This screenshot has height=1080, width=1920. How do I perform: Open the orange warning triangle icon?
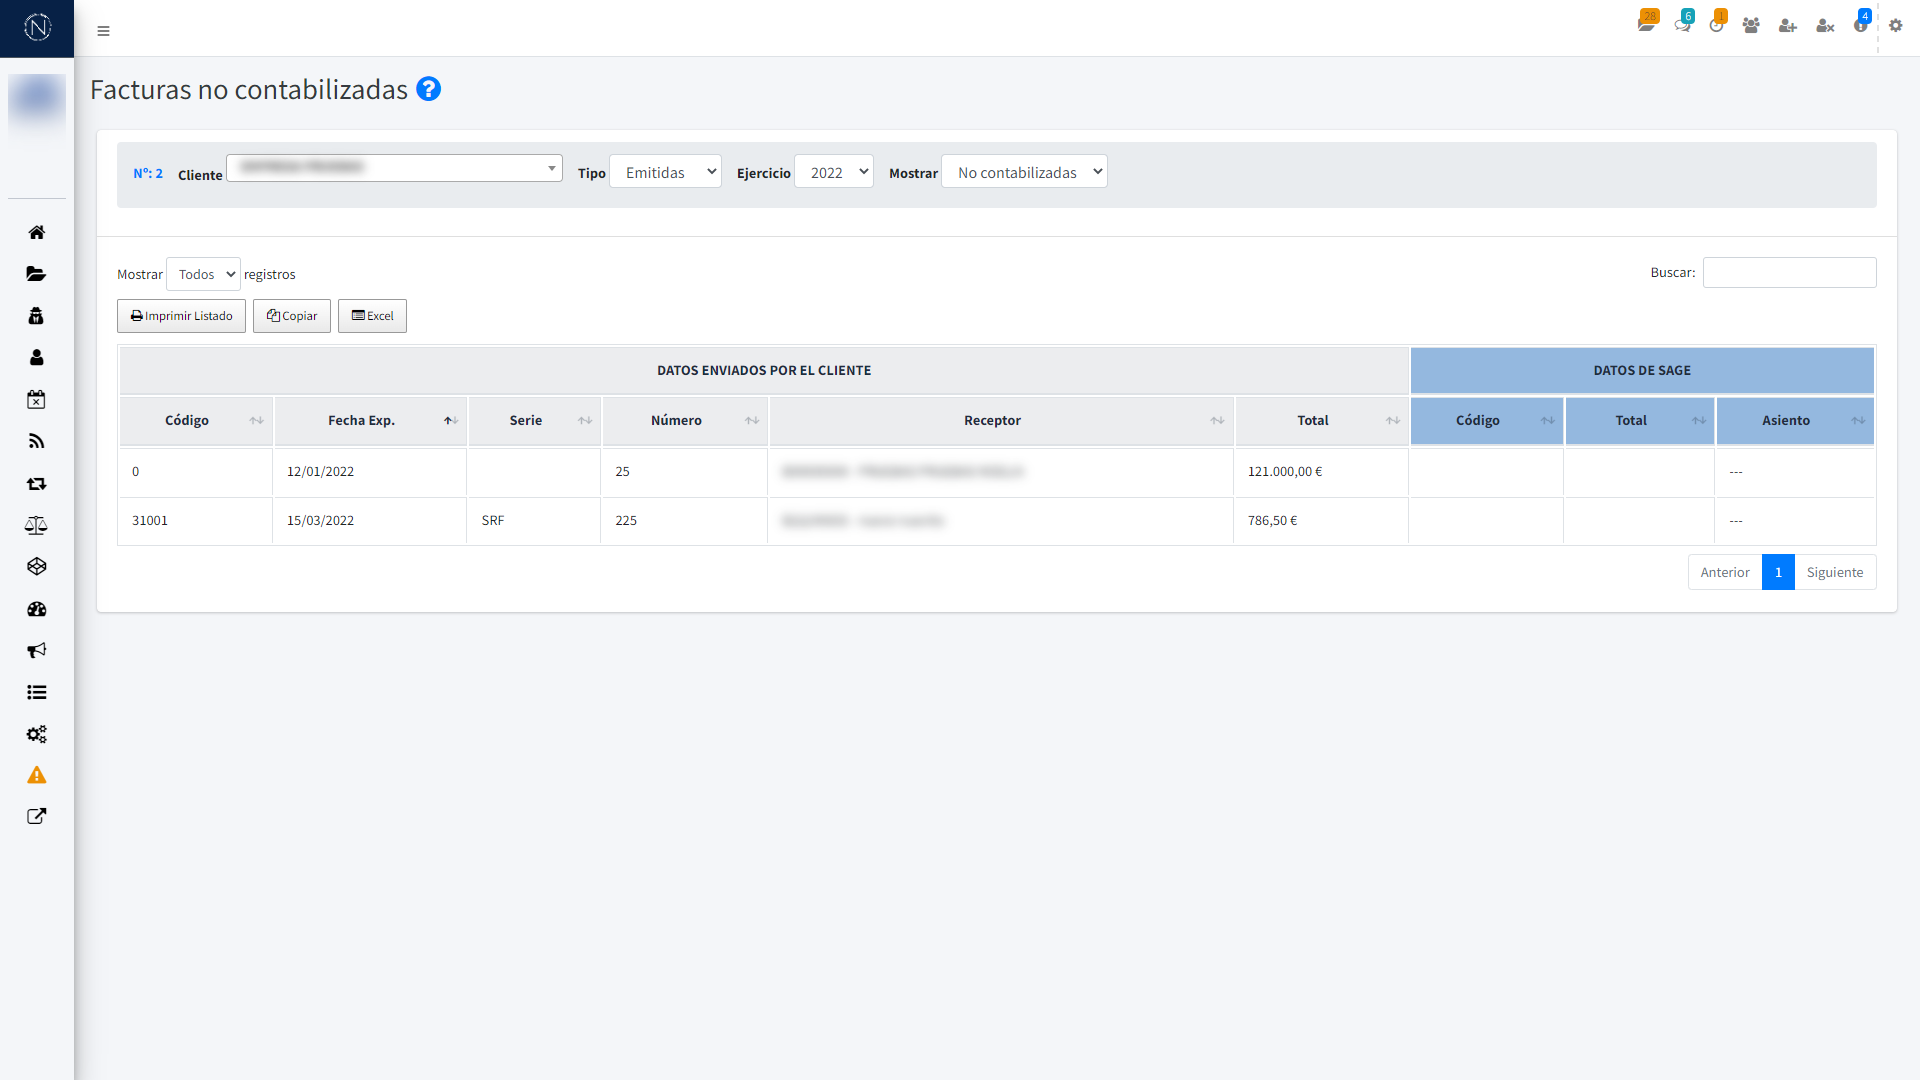pos(37,775)
